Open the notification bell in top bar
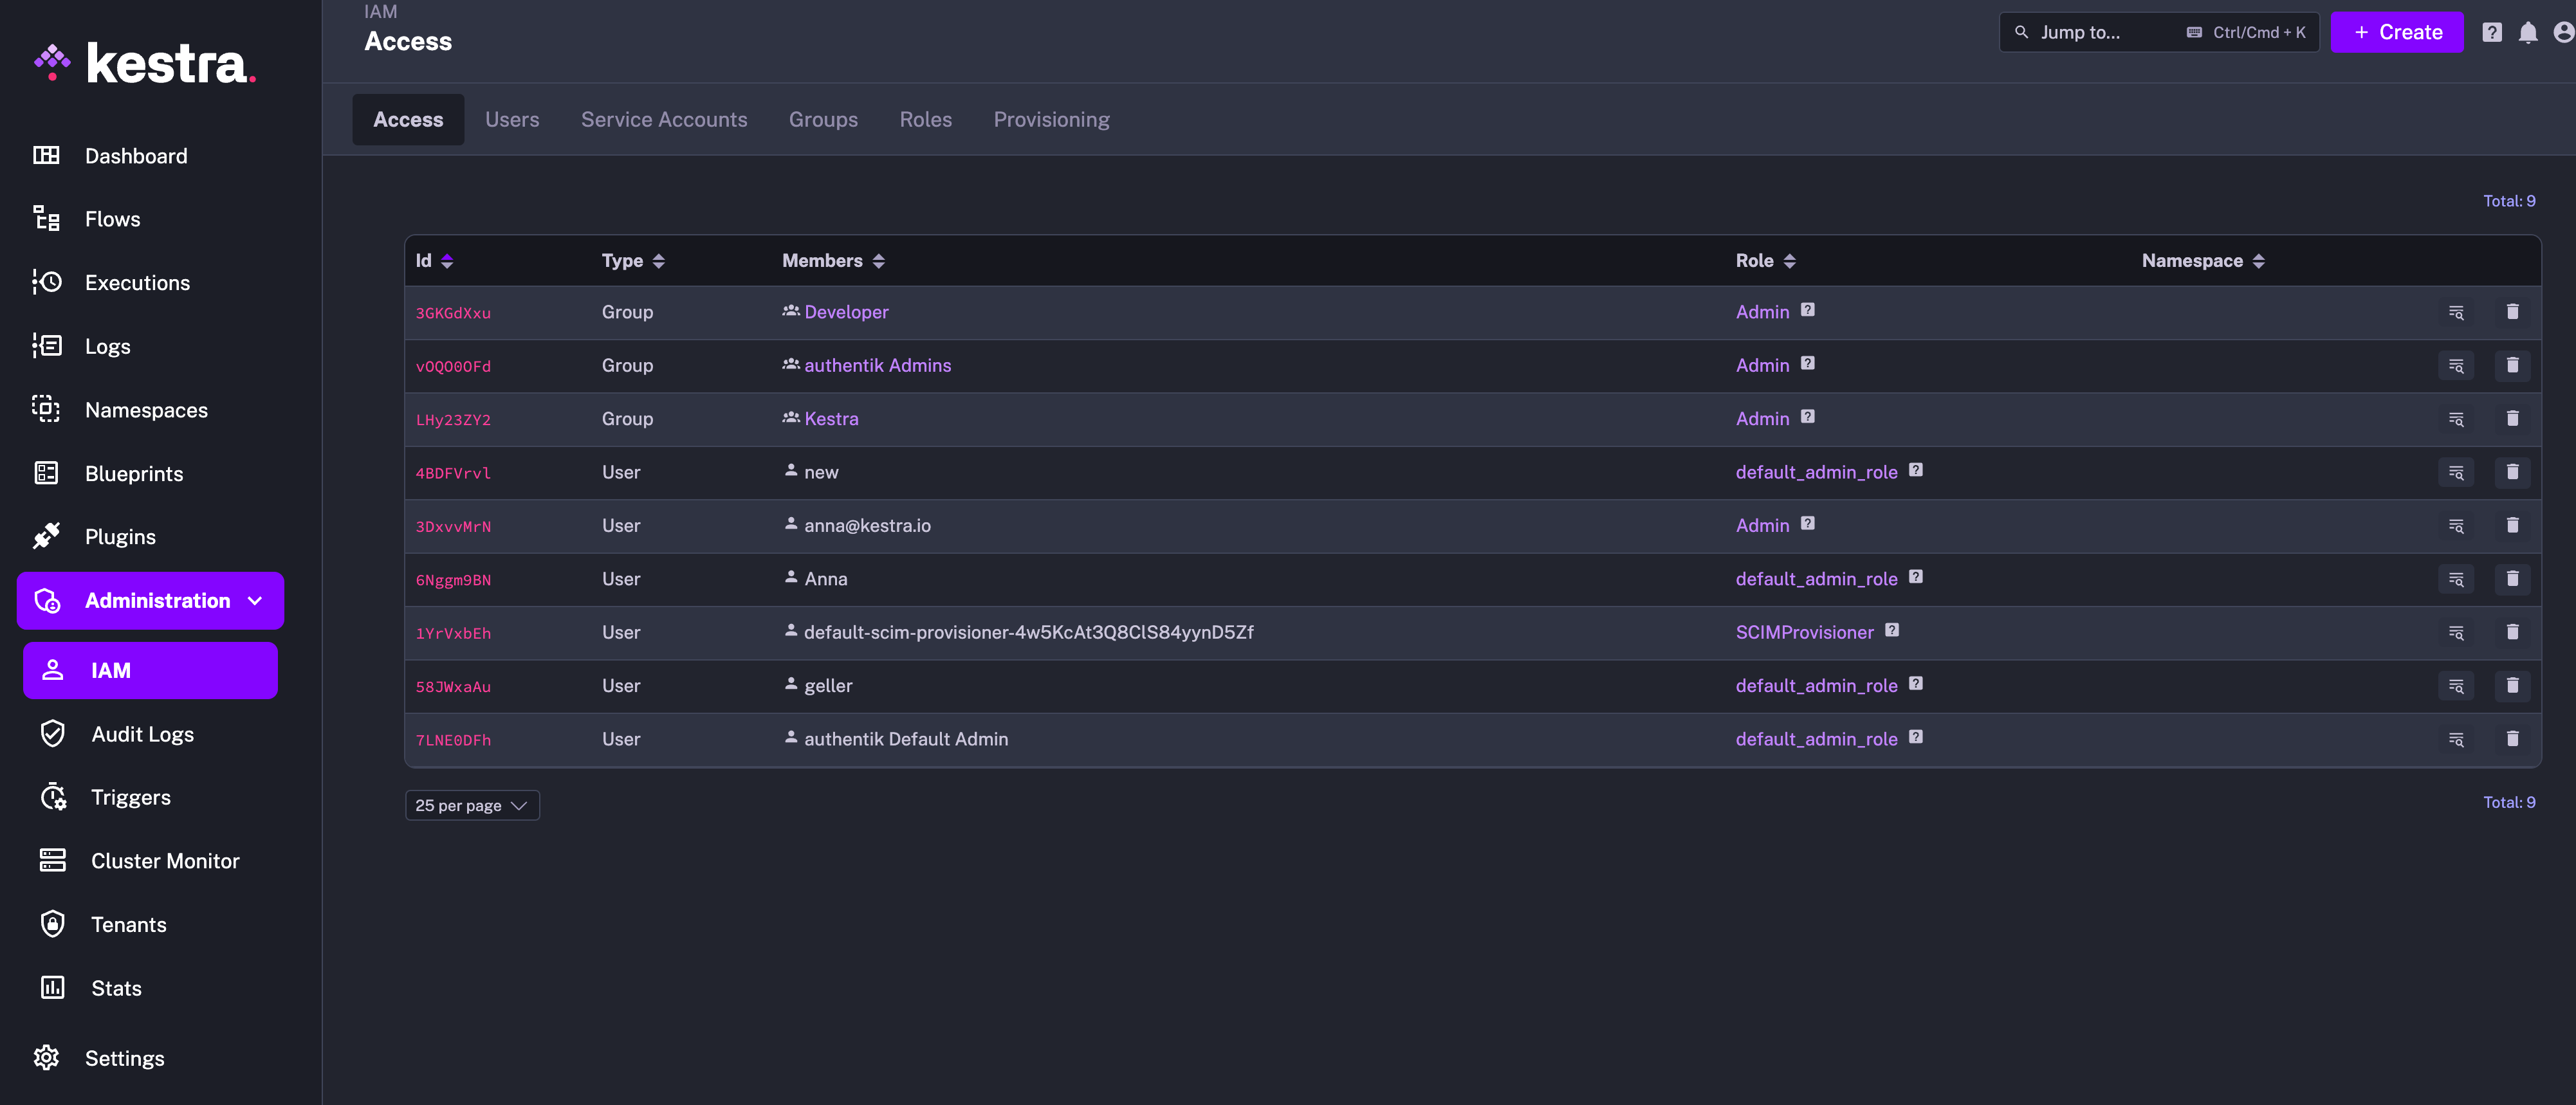Image resolution: width=2576 pixels, height=1105 pixels. (x=2528, y=32)
